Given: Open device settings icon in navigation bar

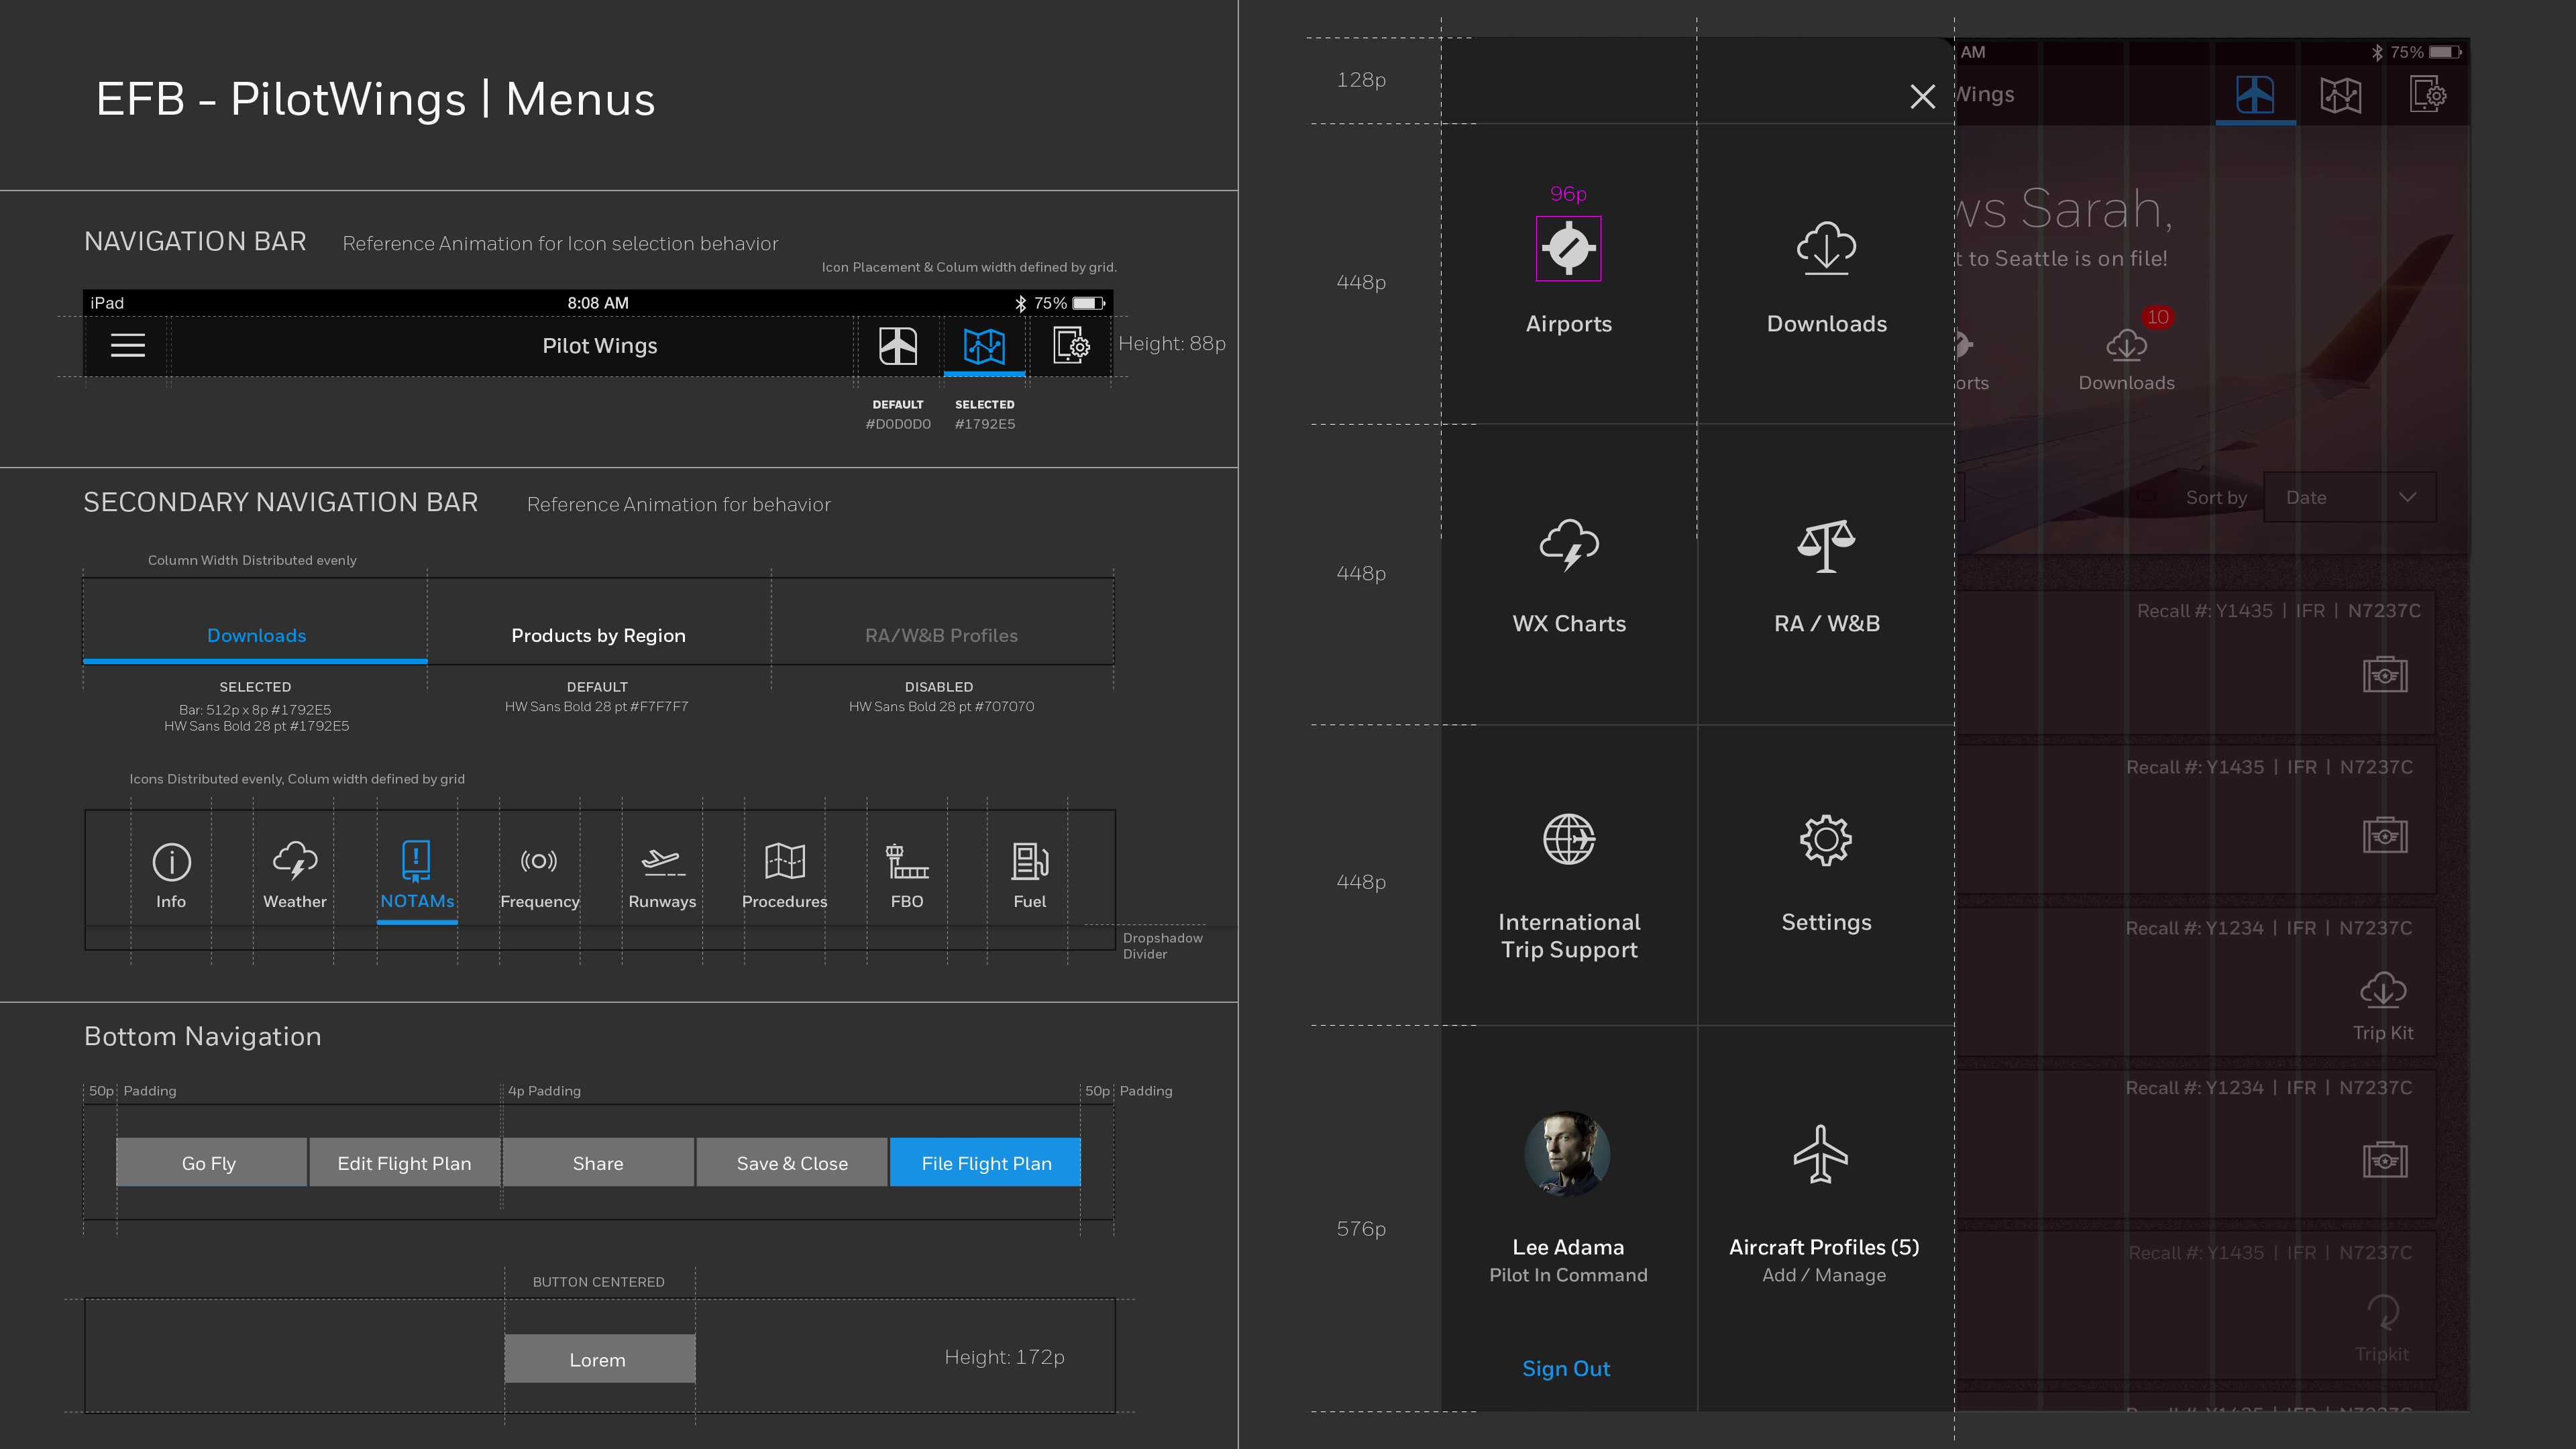Looking at the screenshot, I should tap(1070, 346).
